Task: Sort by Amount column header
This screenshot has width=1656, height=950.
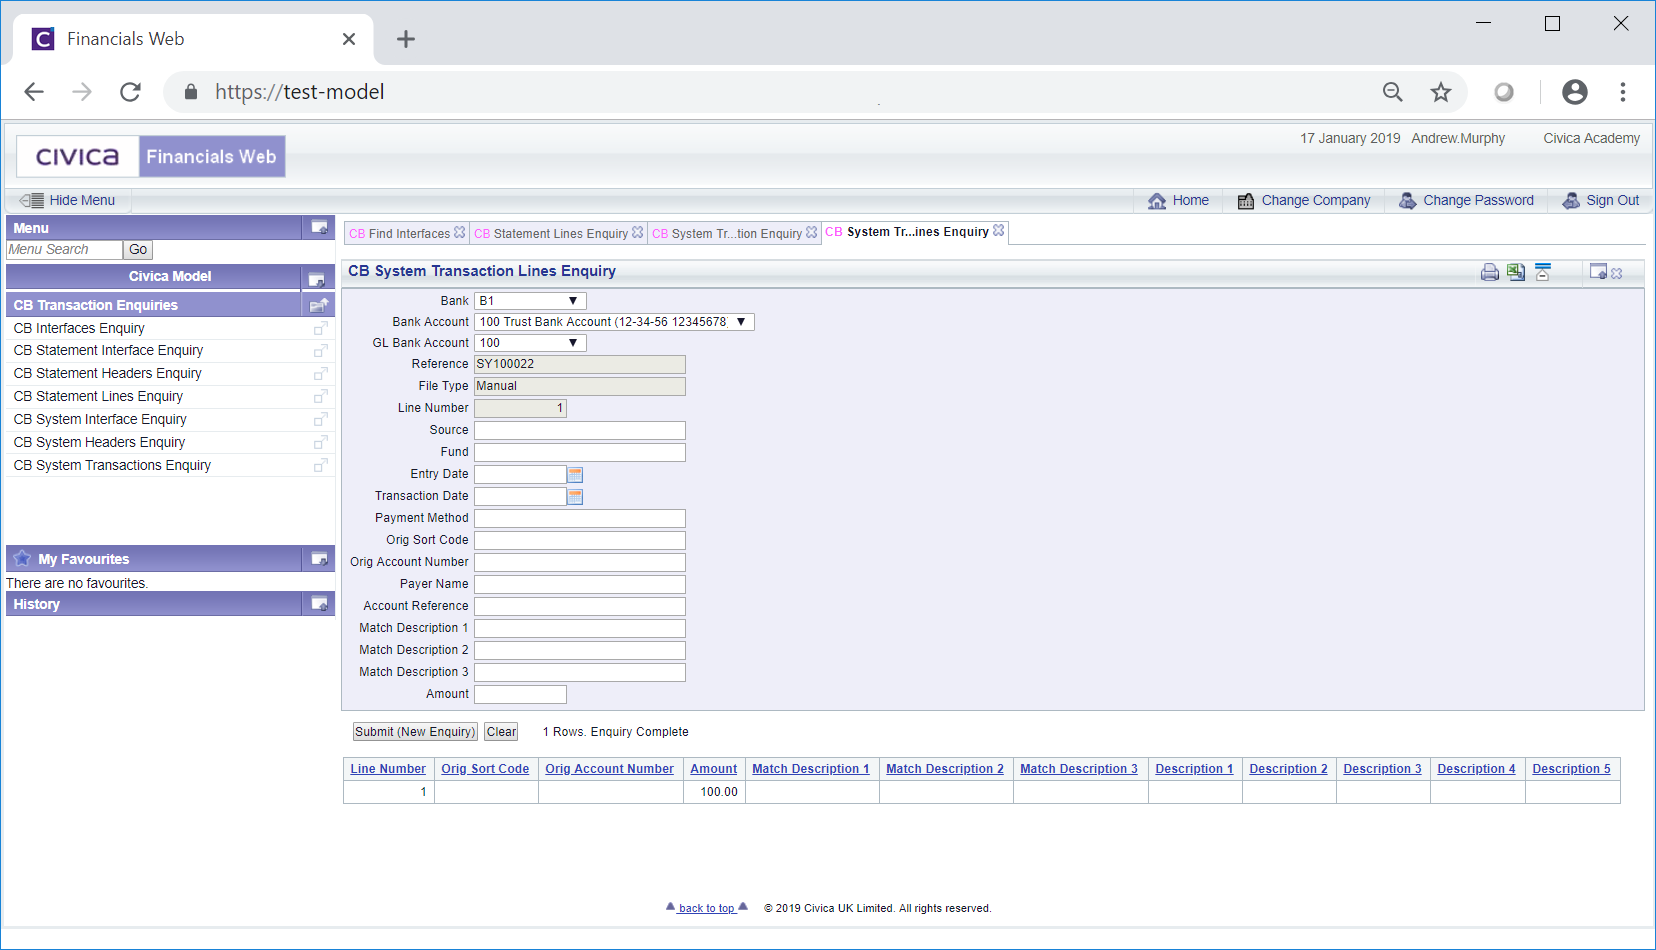Action: (x=714, y=769)
